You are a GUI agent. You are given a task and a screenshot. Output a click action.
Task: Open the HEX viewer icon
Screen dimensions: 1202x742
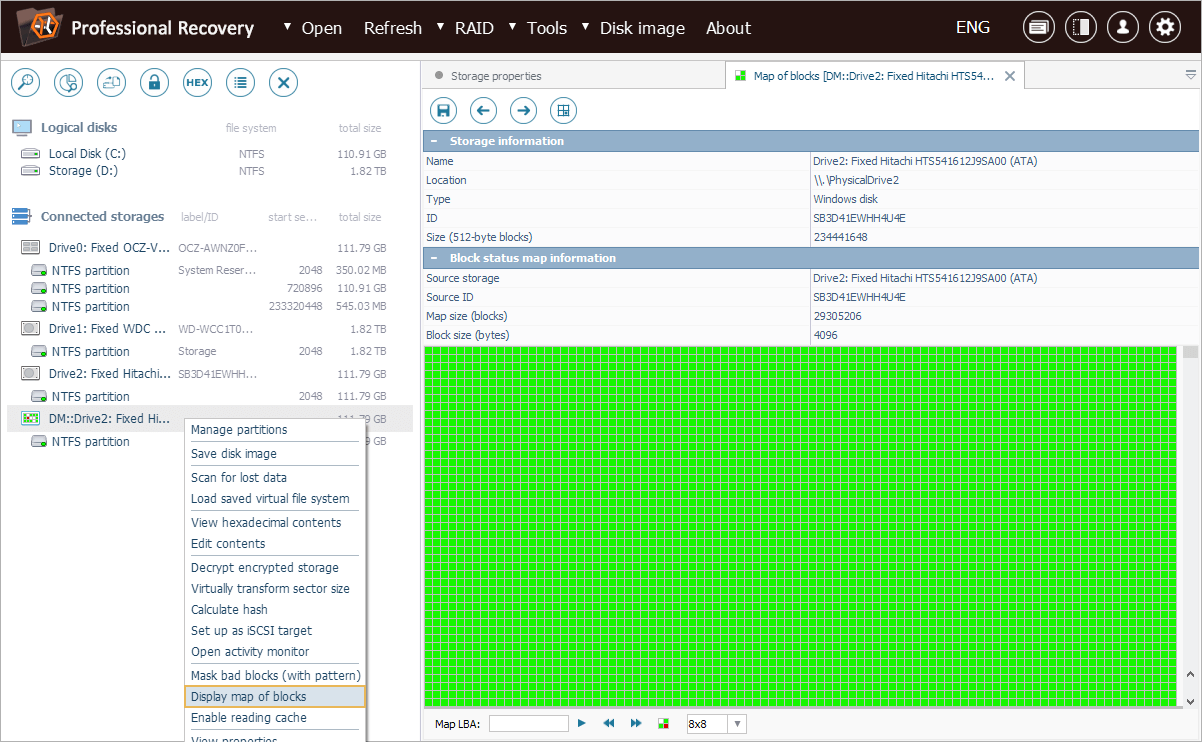(x=197, y=83)
